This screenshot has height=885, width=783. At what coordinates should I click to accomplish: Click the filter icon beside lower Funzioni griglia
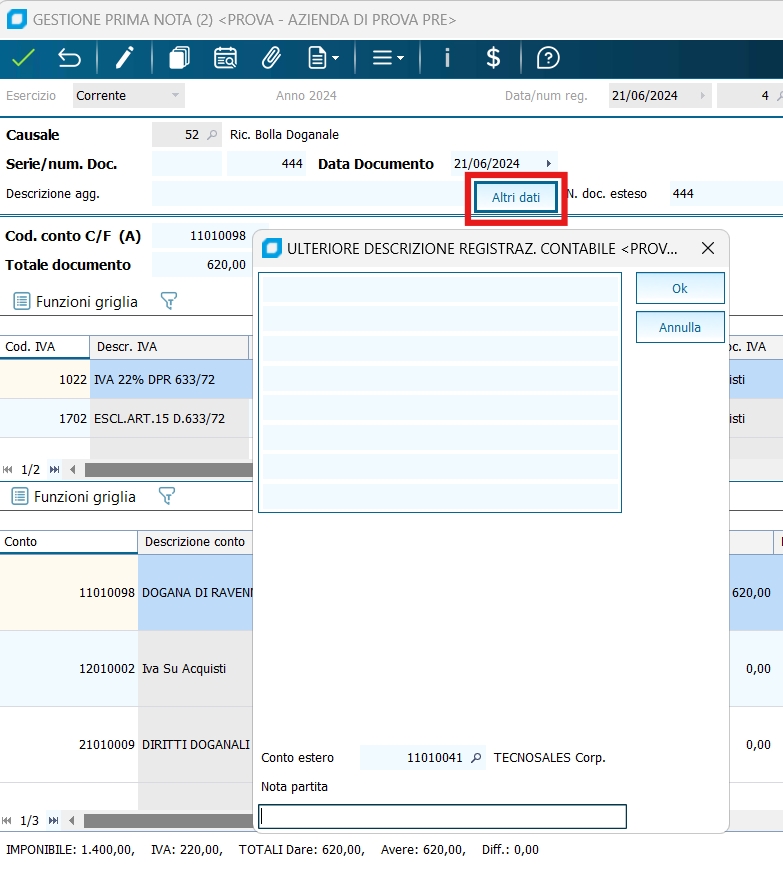point(167,496)
